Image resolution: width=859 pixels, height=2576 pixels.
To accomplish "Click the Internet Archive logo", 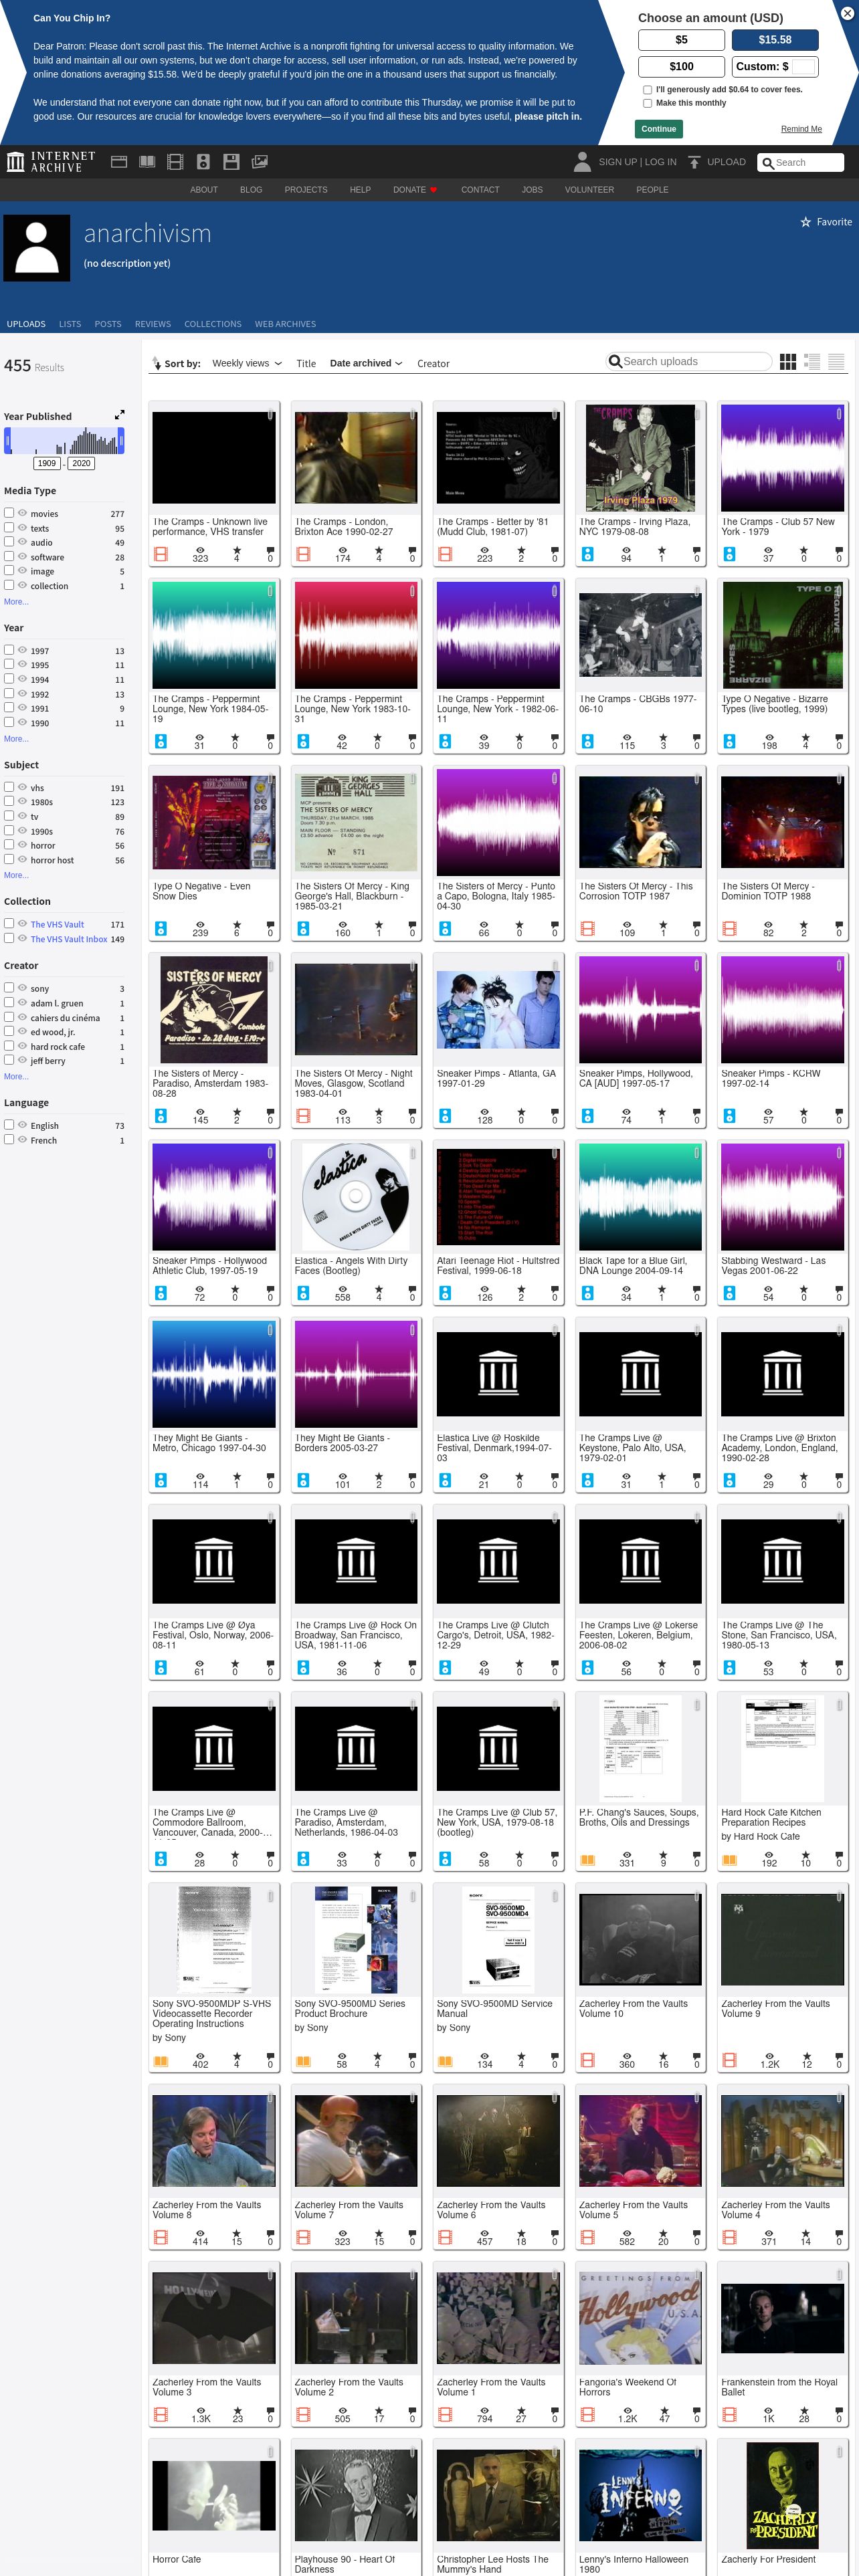I will [x=50, y=162].
